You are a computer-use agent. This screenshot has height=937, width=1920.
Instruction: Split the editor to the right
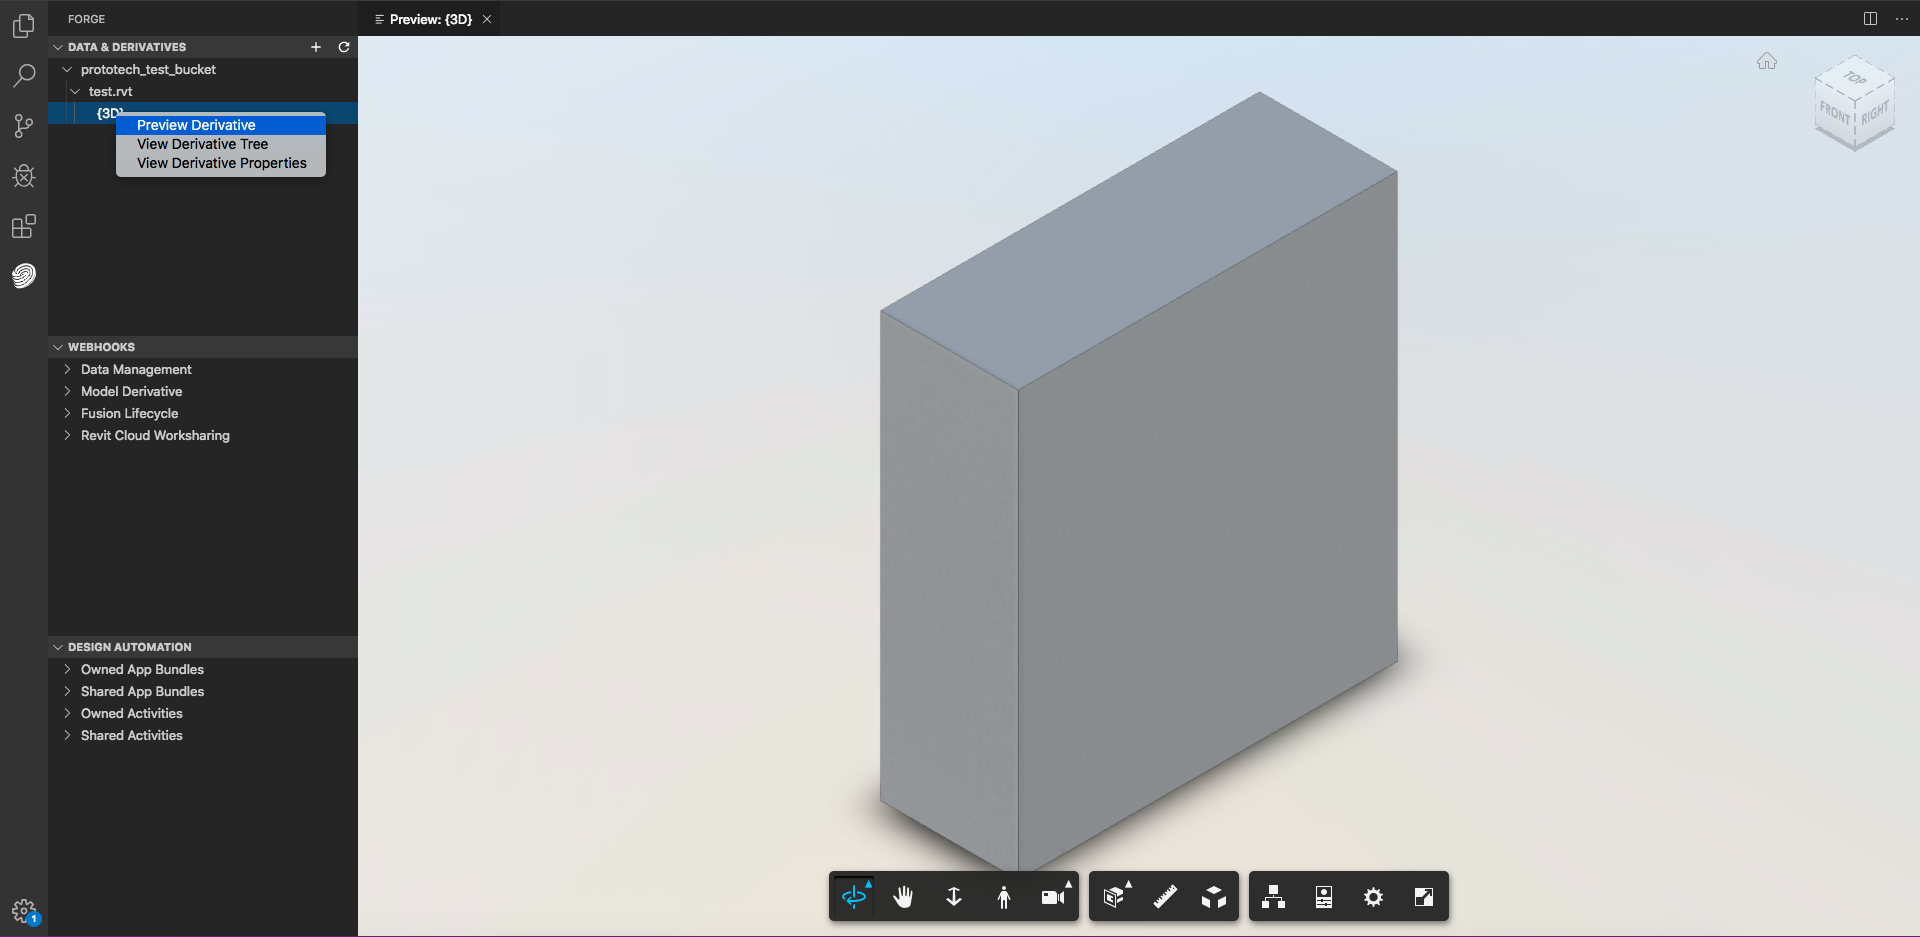pos(1870,18)
